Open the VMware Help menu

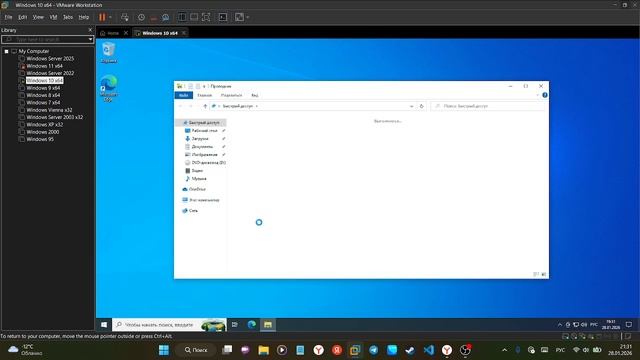pyautogui.click(x=84, y=17)
